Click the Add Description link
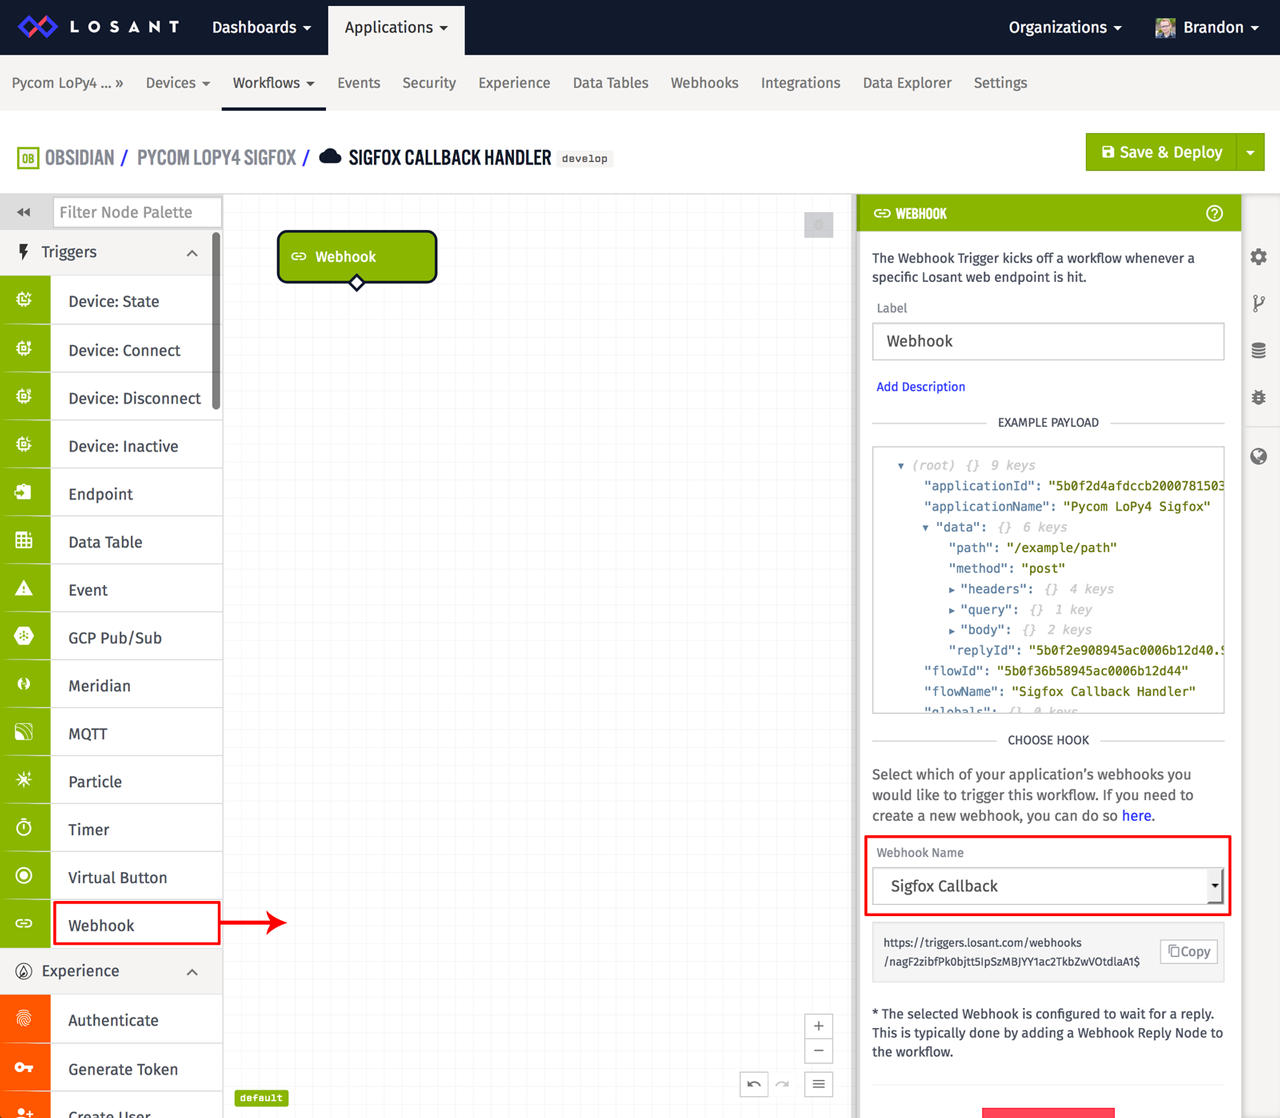 click(x=921, y=387)
